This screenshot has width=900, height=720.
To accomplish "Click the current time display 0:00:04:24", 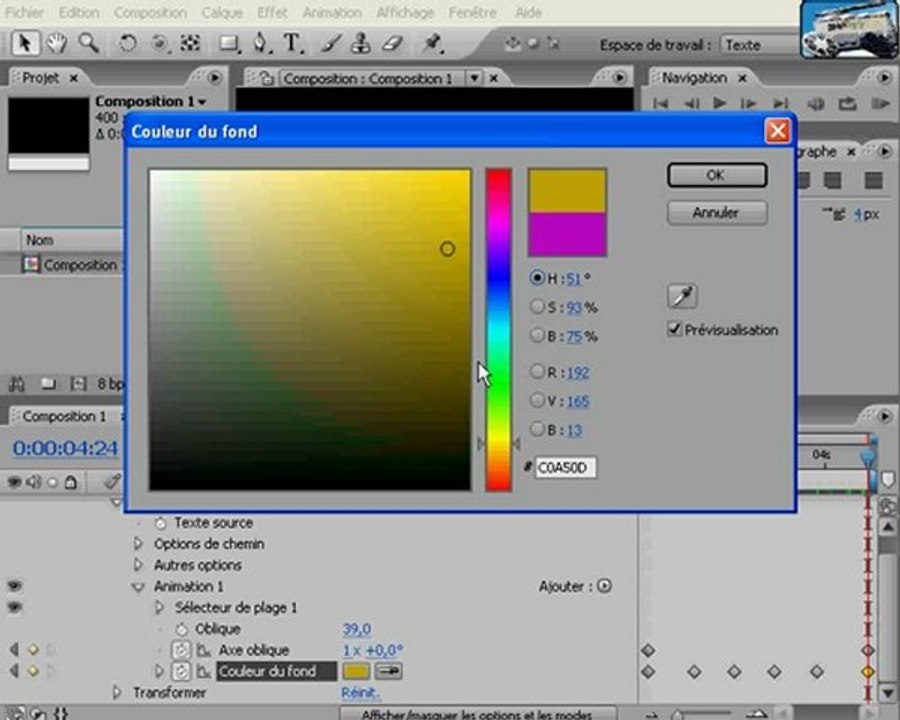I will (x=65, y=448).
